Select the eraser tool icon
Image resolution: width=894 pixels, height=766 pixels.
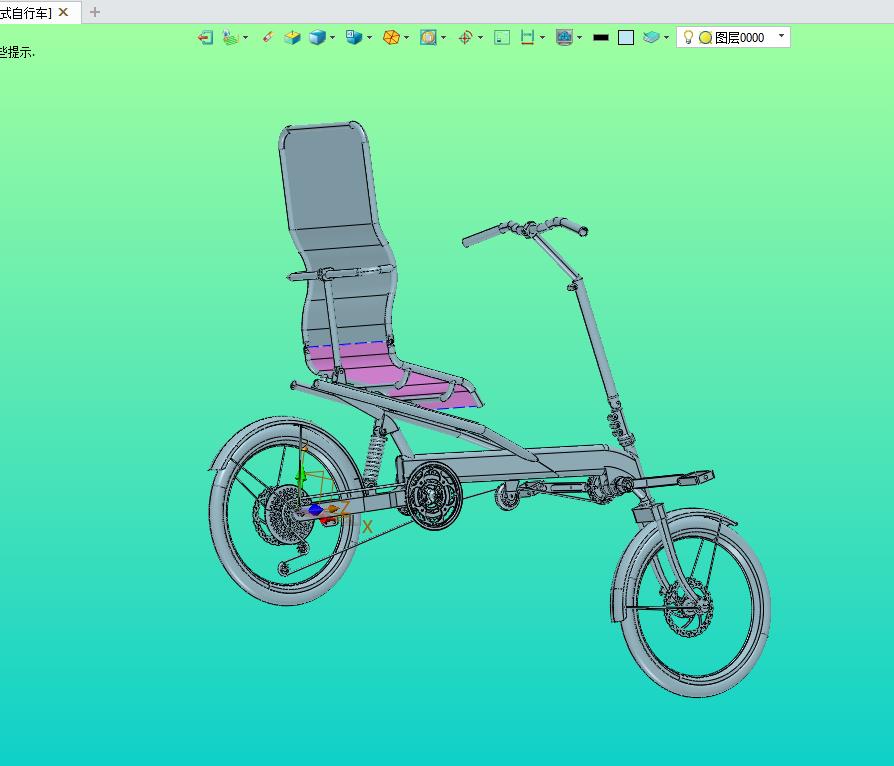[x=268, y=37]
